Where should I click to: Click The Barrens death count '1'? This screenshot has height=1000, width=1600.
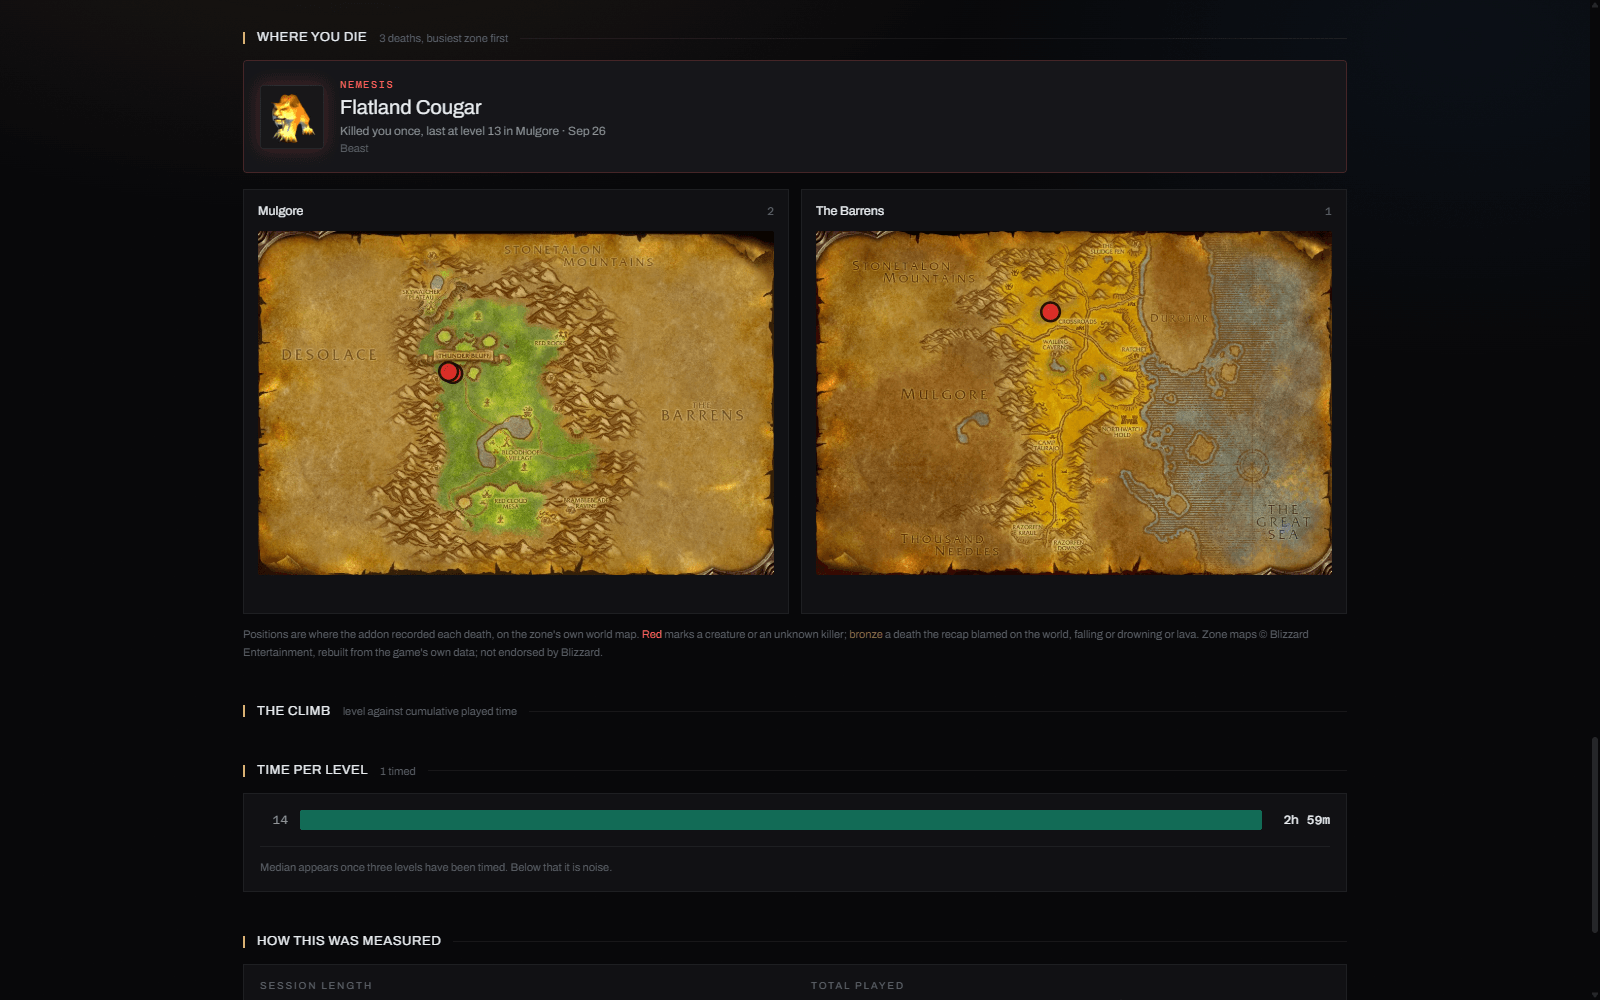pos(1328,211)
